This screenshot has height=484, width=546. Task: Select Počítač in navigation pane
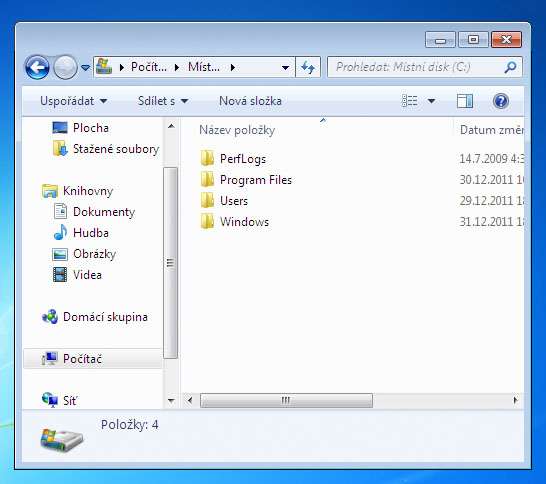(x=82, y=359)
